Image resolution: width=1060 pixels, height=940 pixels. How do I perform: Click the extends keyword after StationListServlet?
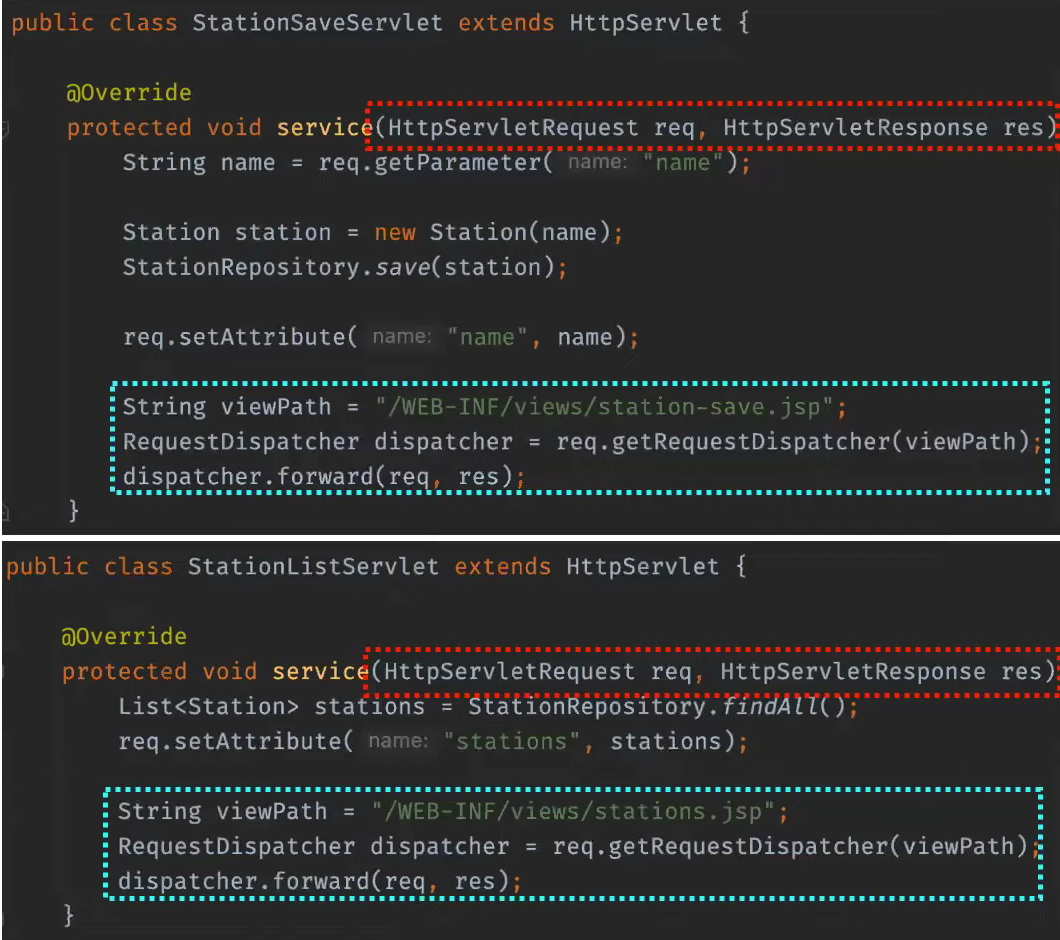coord(502,566)
